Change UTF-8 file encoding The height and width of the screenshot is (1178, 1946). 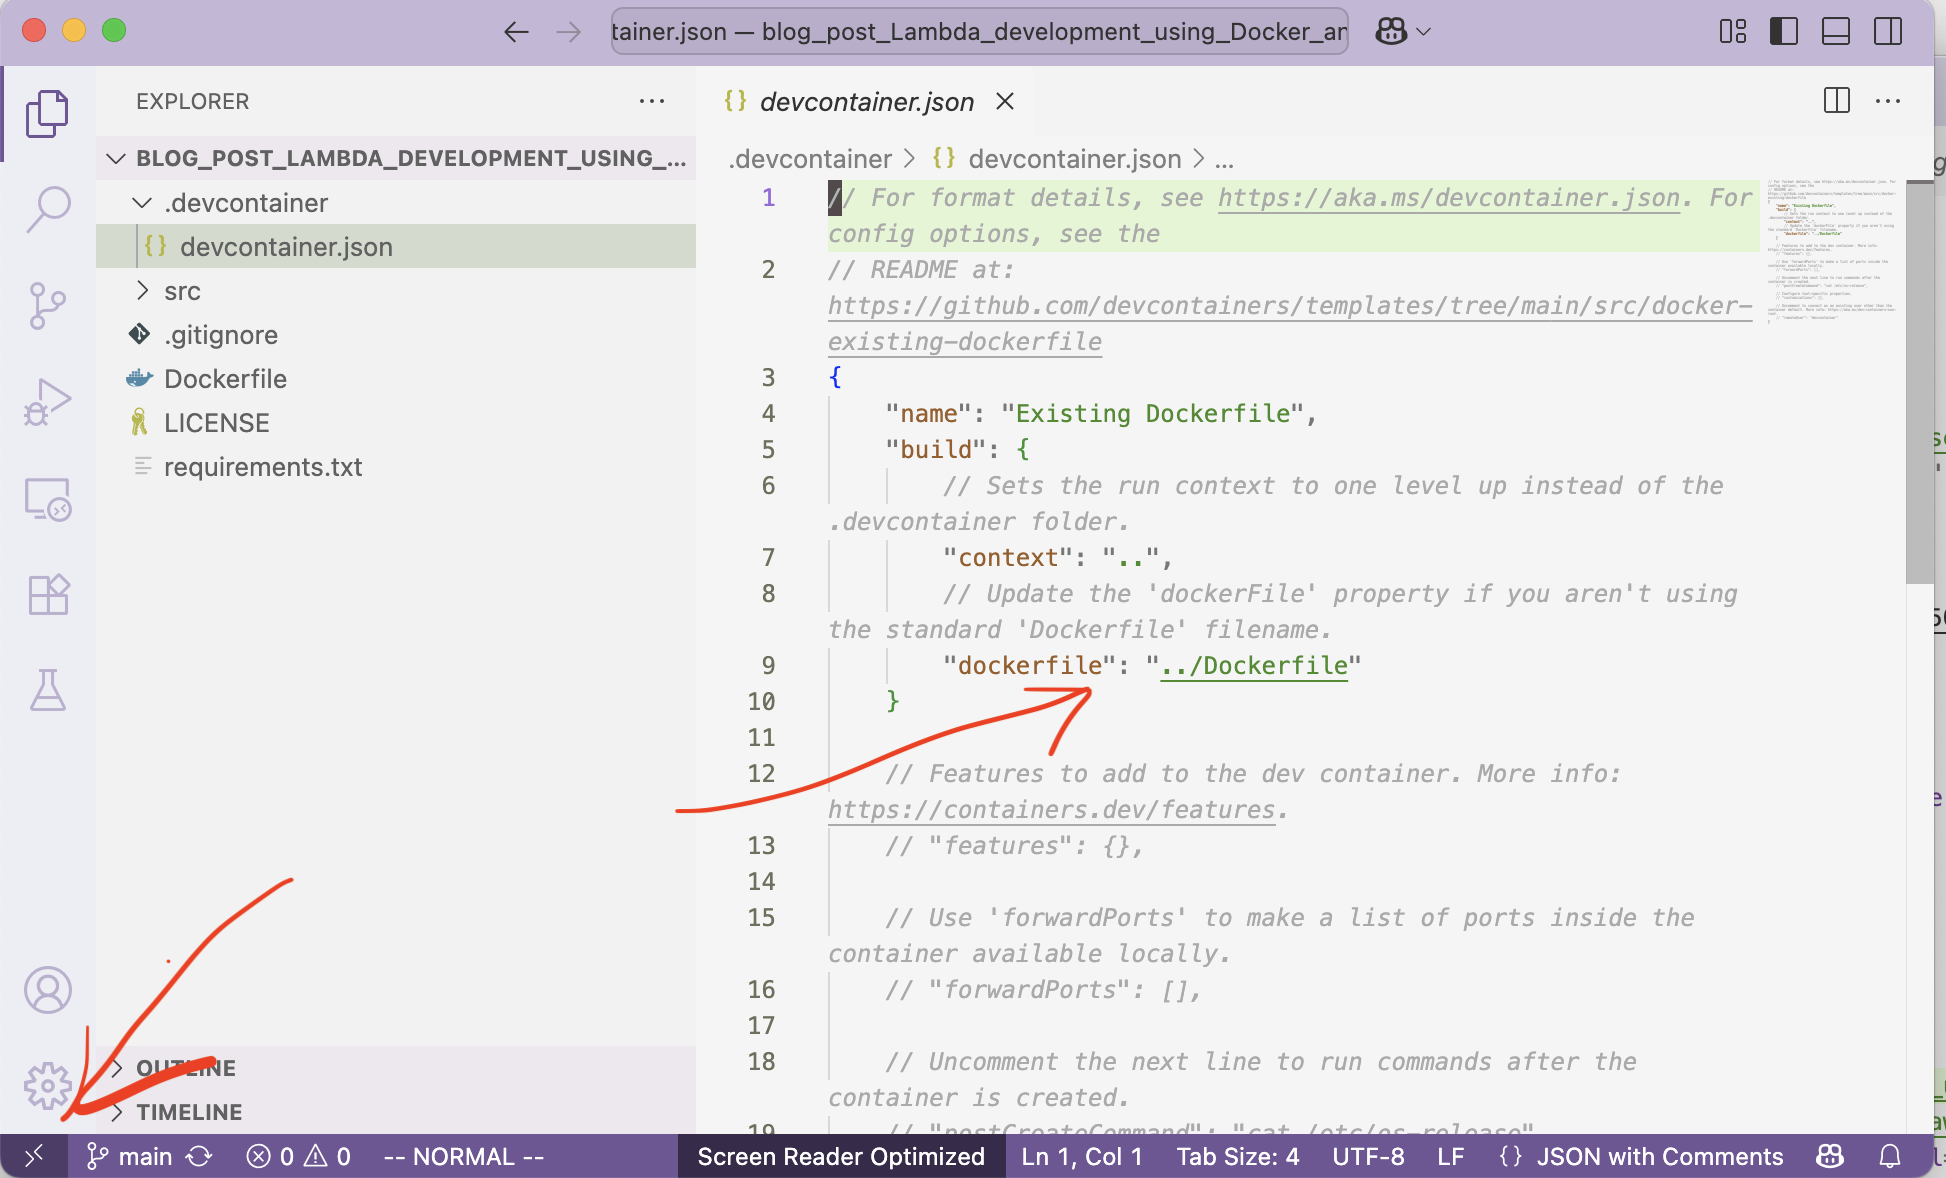tap(1368, 1157)
